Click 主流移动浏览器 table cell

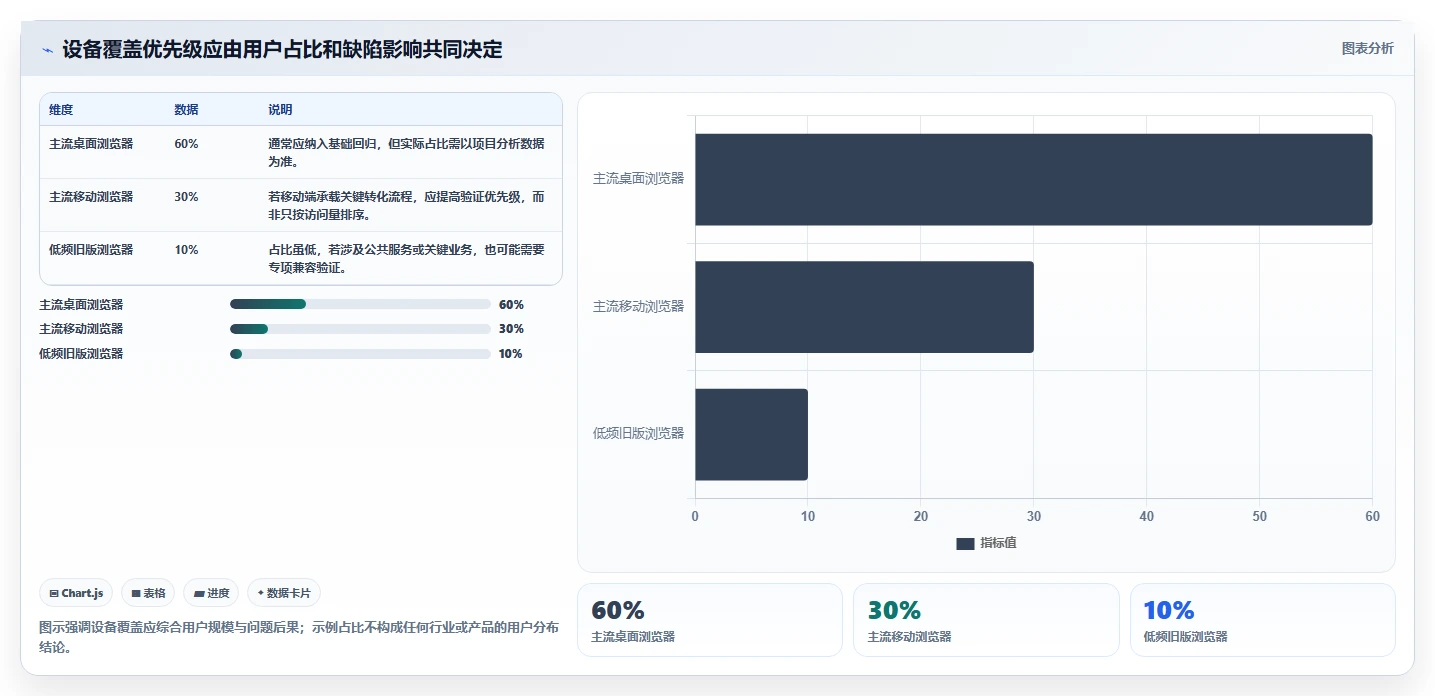click(x=91, y=197)
